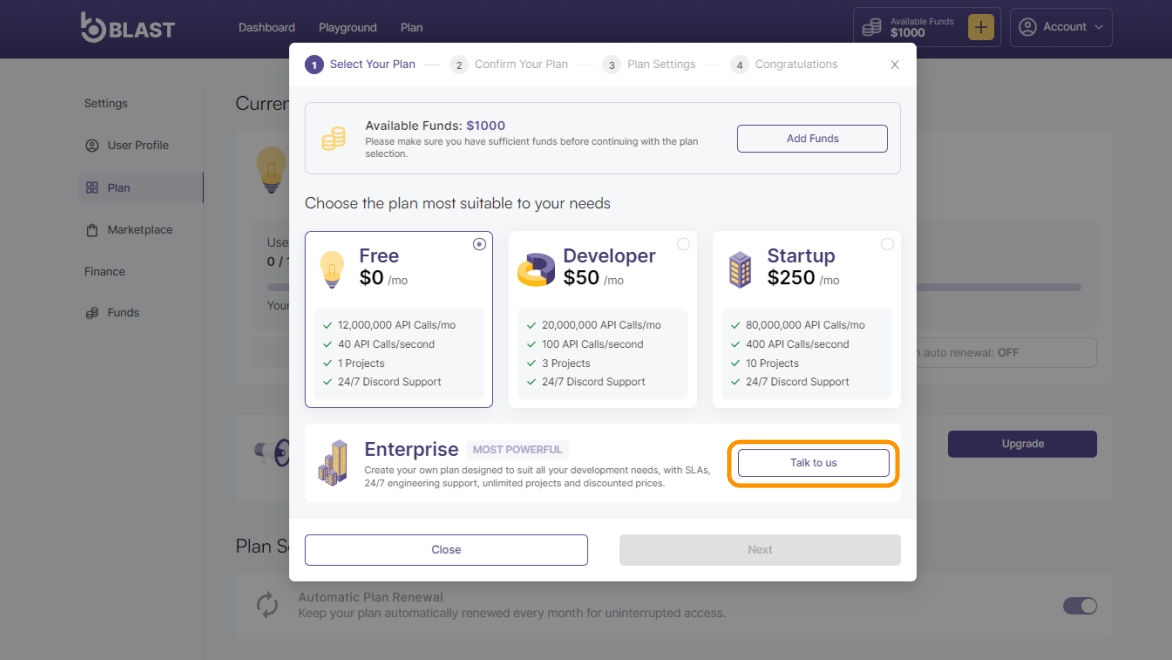Click the Marketplace bag icon
Screen dimensions: 1172x660
pyautogui.click(x=92, y=230)
